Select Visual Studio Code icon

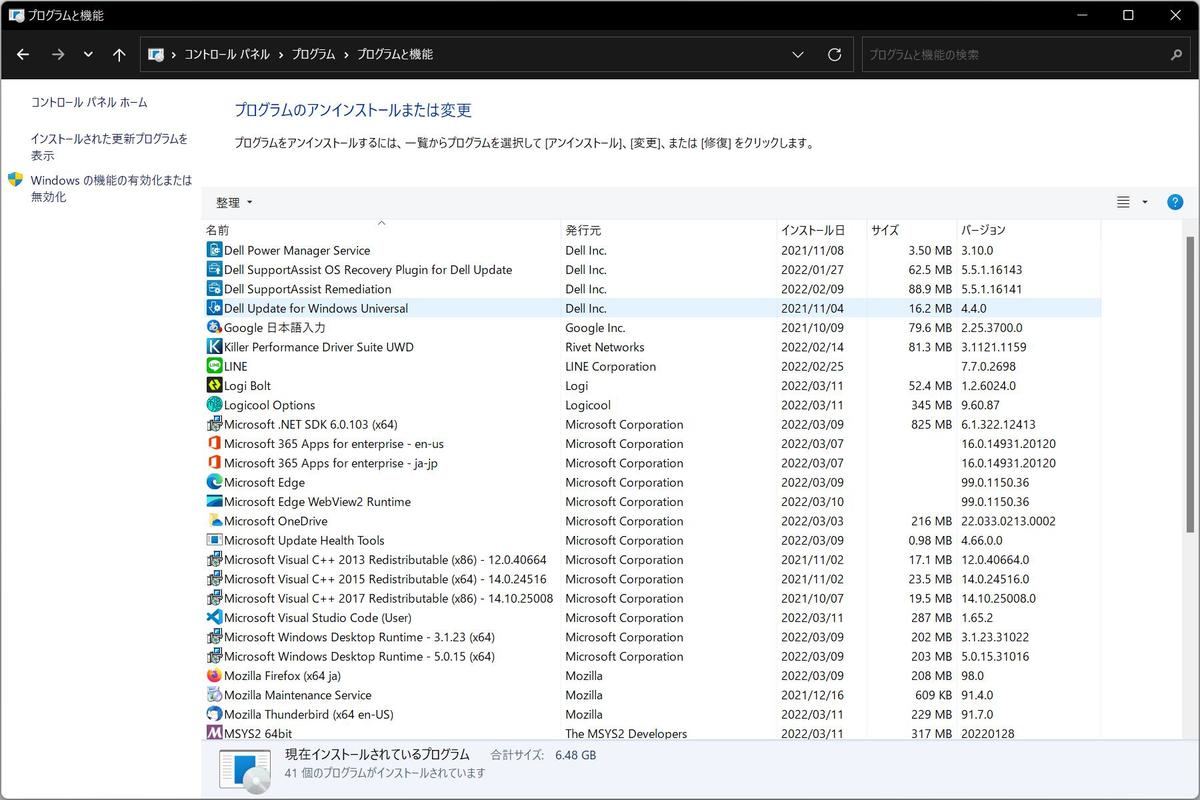(214, 617)
